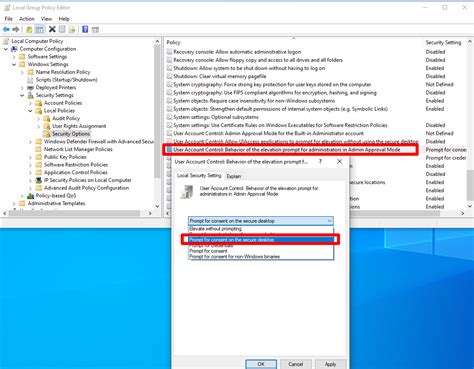Choose Elevate without prompting option
This screenshot has width=474, height=369.
coord(261,229)
